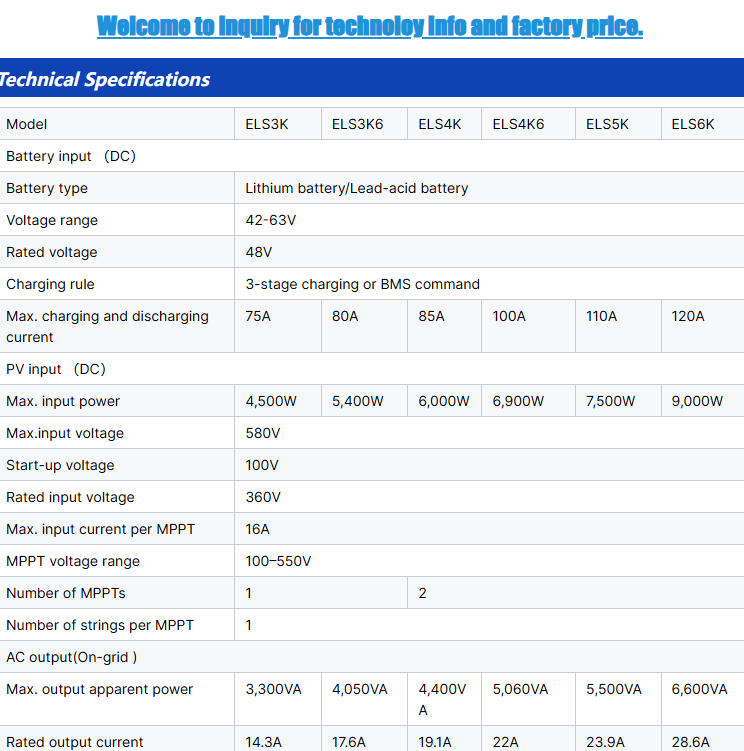Click the '6,000W' max input power cell

444,401
